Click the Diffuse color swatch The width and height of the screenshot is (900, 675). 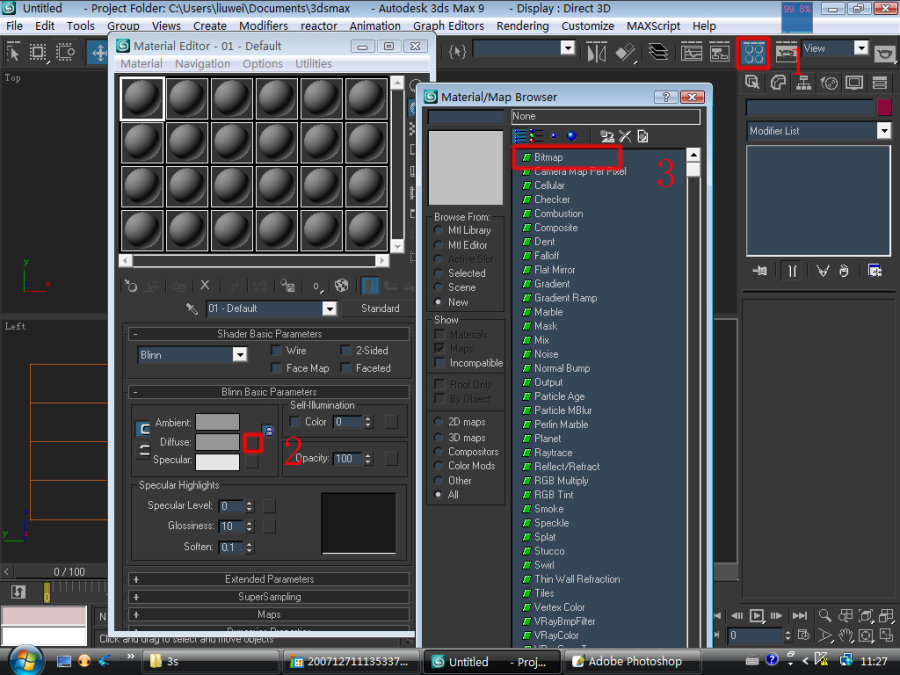click(217, 442)
